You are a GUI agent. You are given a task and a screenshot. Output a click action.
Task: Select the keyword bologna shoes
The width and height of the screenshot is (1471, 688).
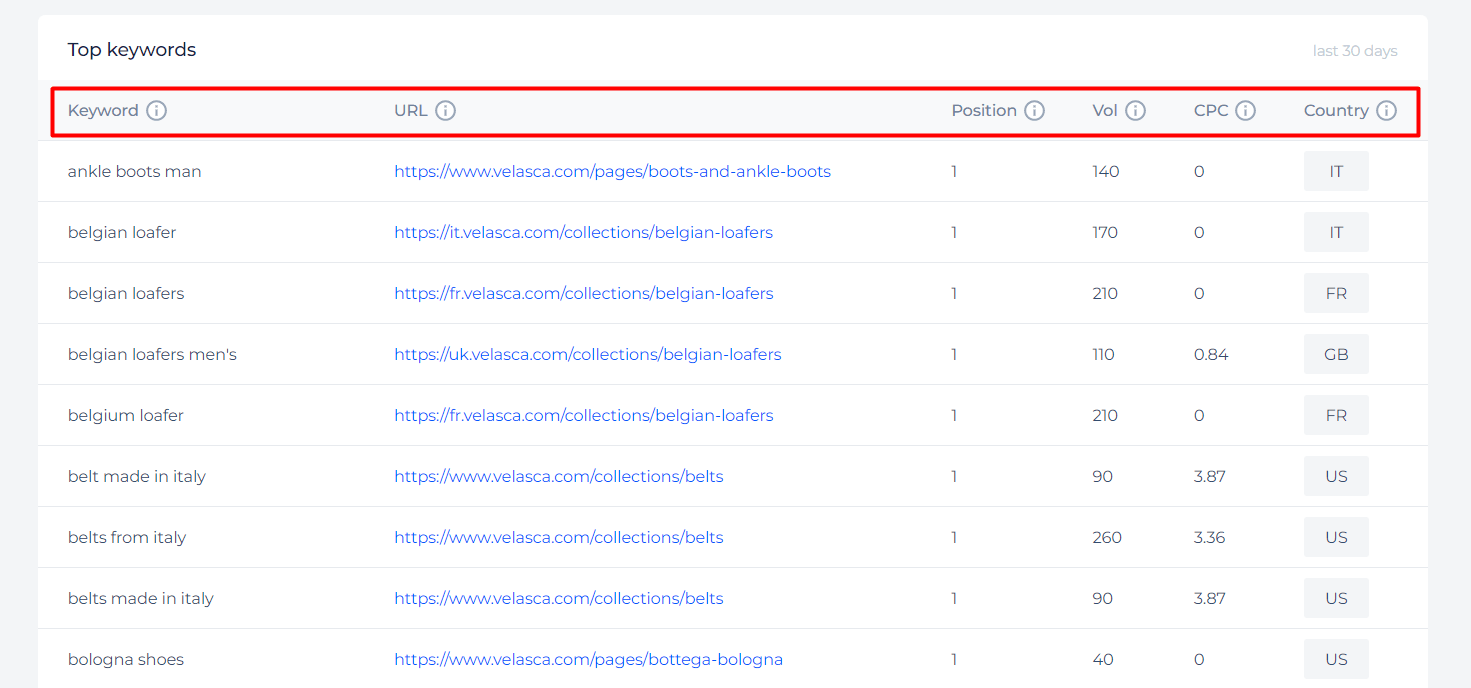126,659
